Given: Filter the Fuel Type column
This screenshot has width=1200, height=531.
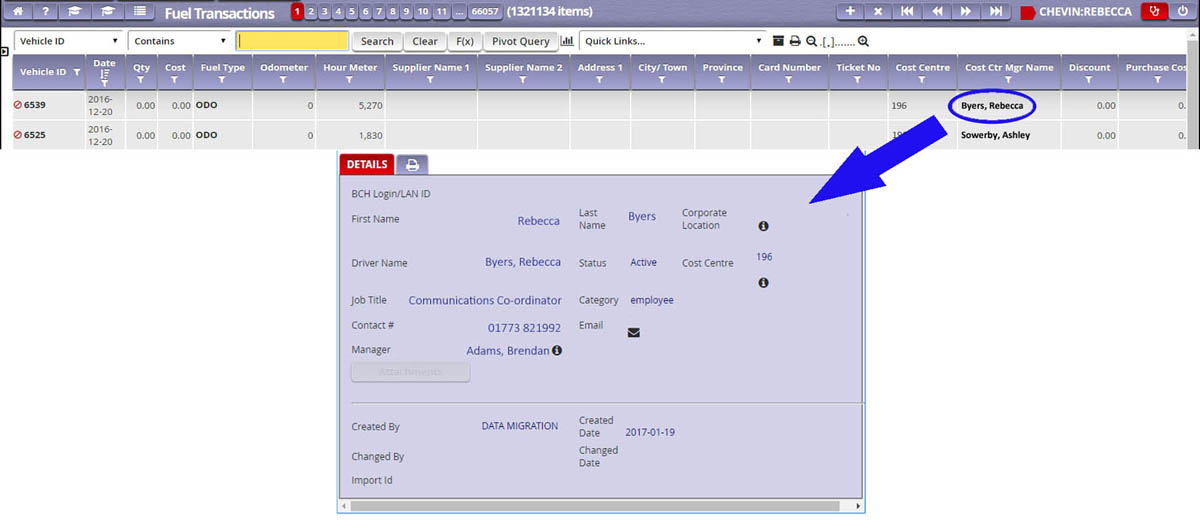Looking at the screenshot, I should tap(221, 79).
